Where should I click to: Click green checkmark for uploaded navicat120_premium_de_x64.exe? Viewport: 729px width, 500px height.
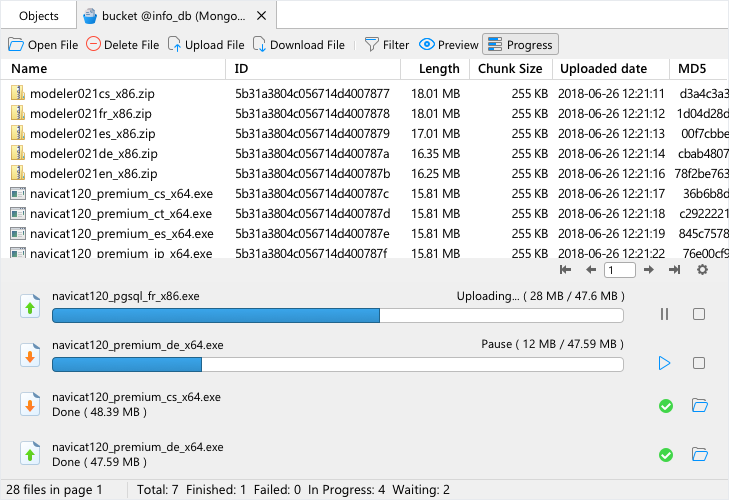point(666,455)
